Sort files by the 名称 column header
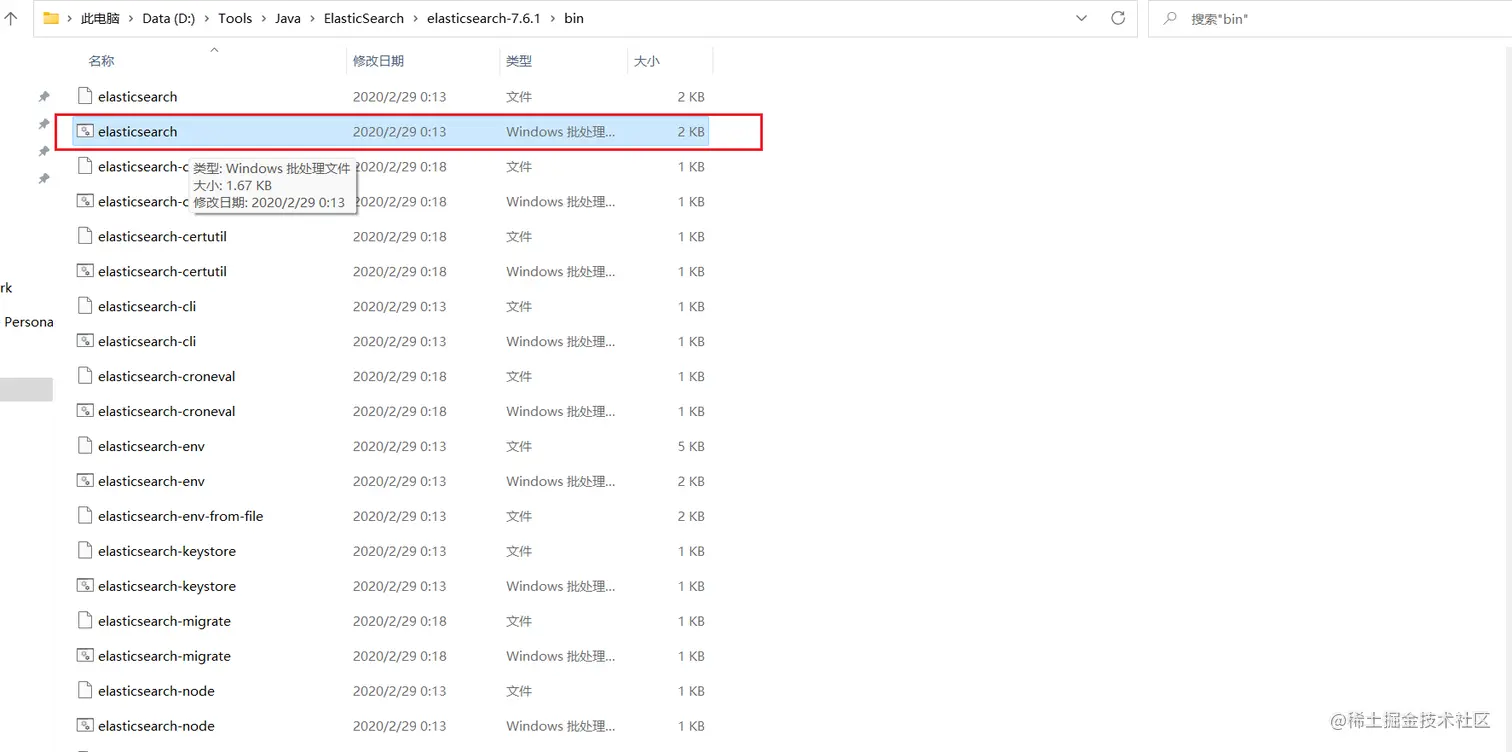Image resolution: width=1512 pixels, height=752 pixels. [x=101, y=61]
